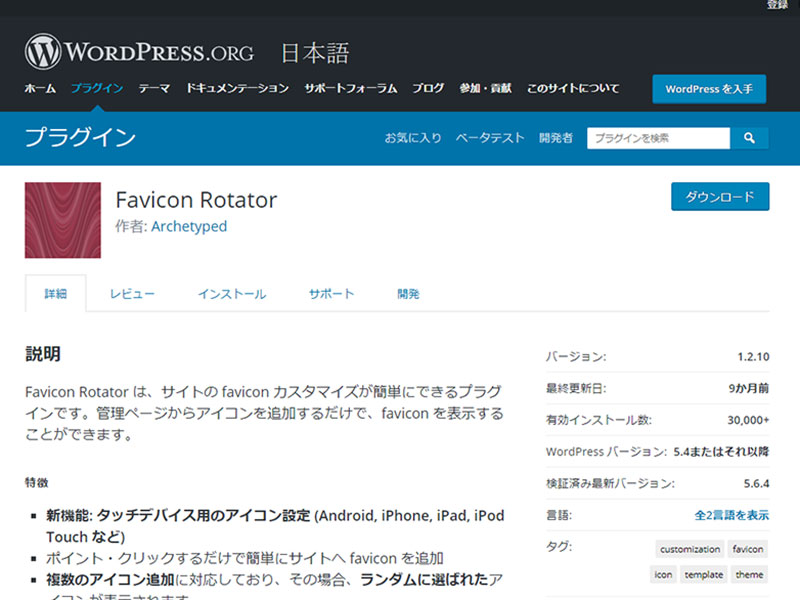Switch to the レビュー tab

(132, 294)
